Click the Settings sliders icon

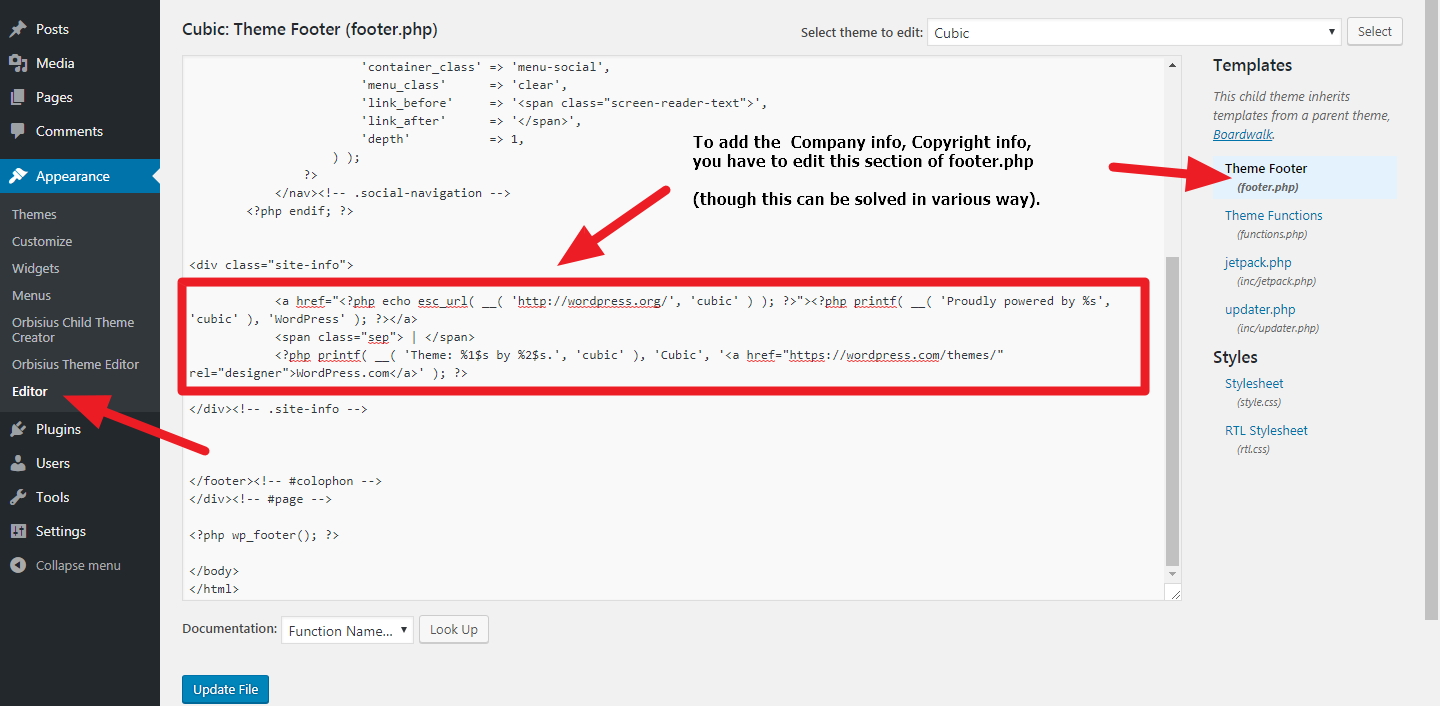[x=18, y=531]
